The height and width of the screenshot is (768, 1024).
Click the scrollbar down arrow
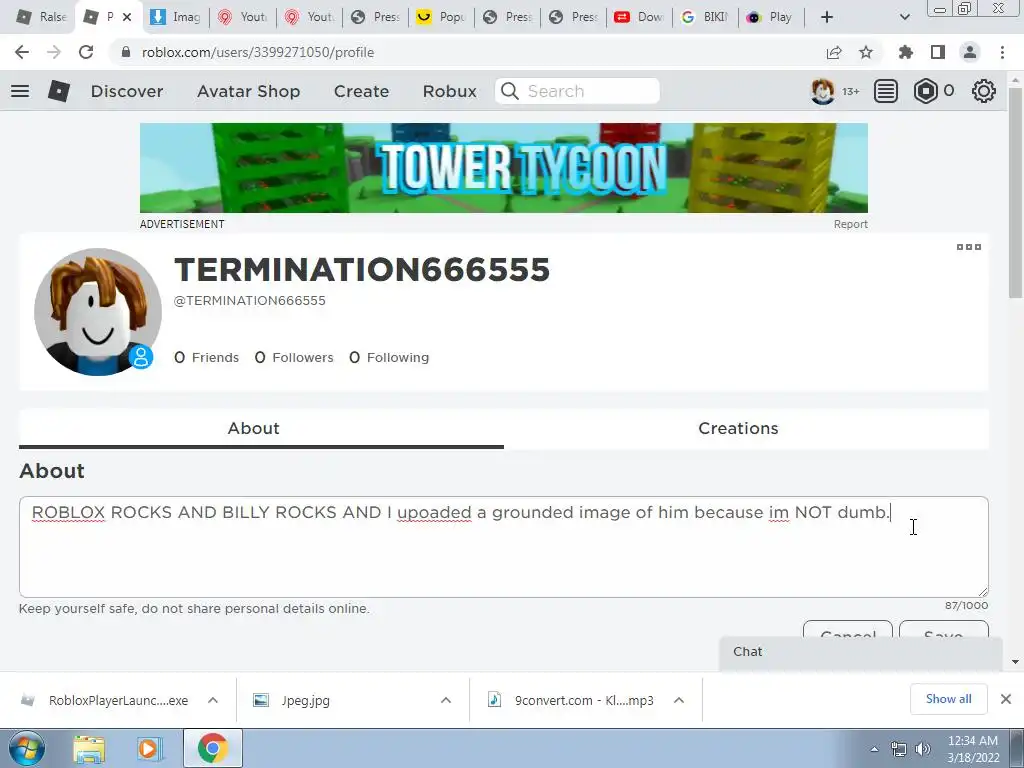click(1016, 662)
